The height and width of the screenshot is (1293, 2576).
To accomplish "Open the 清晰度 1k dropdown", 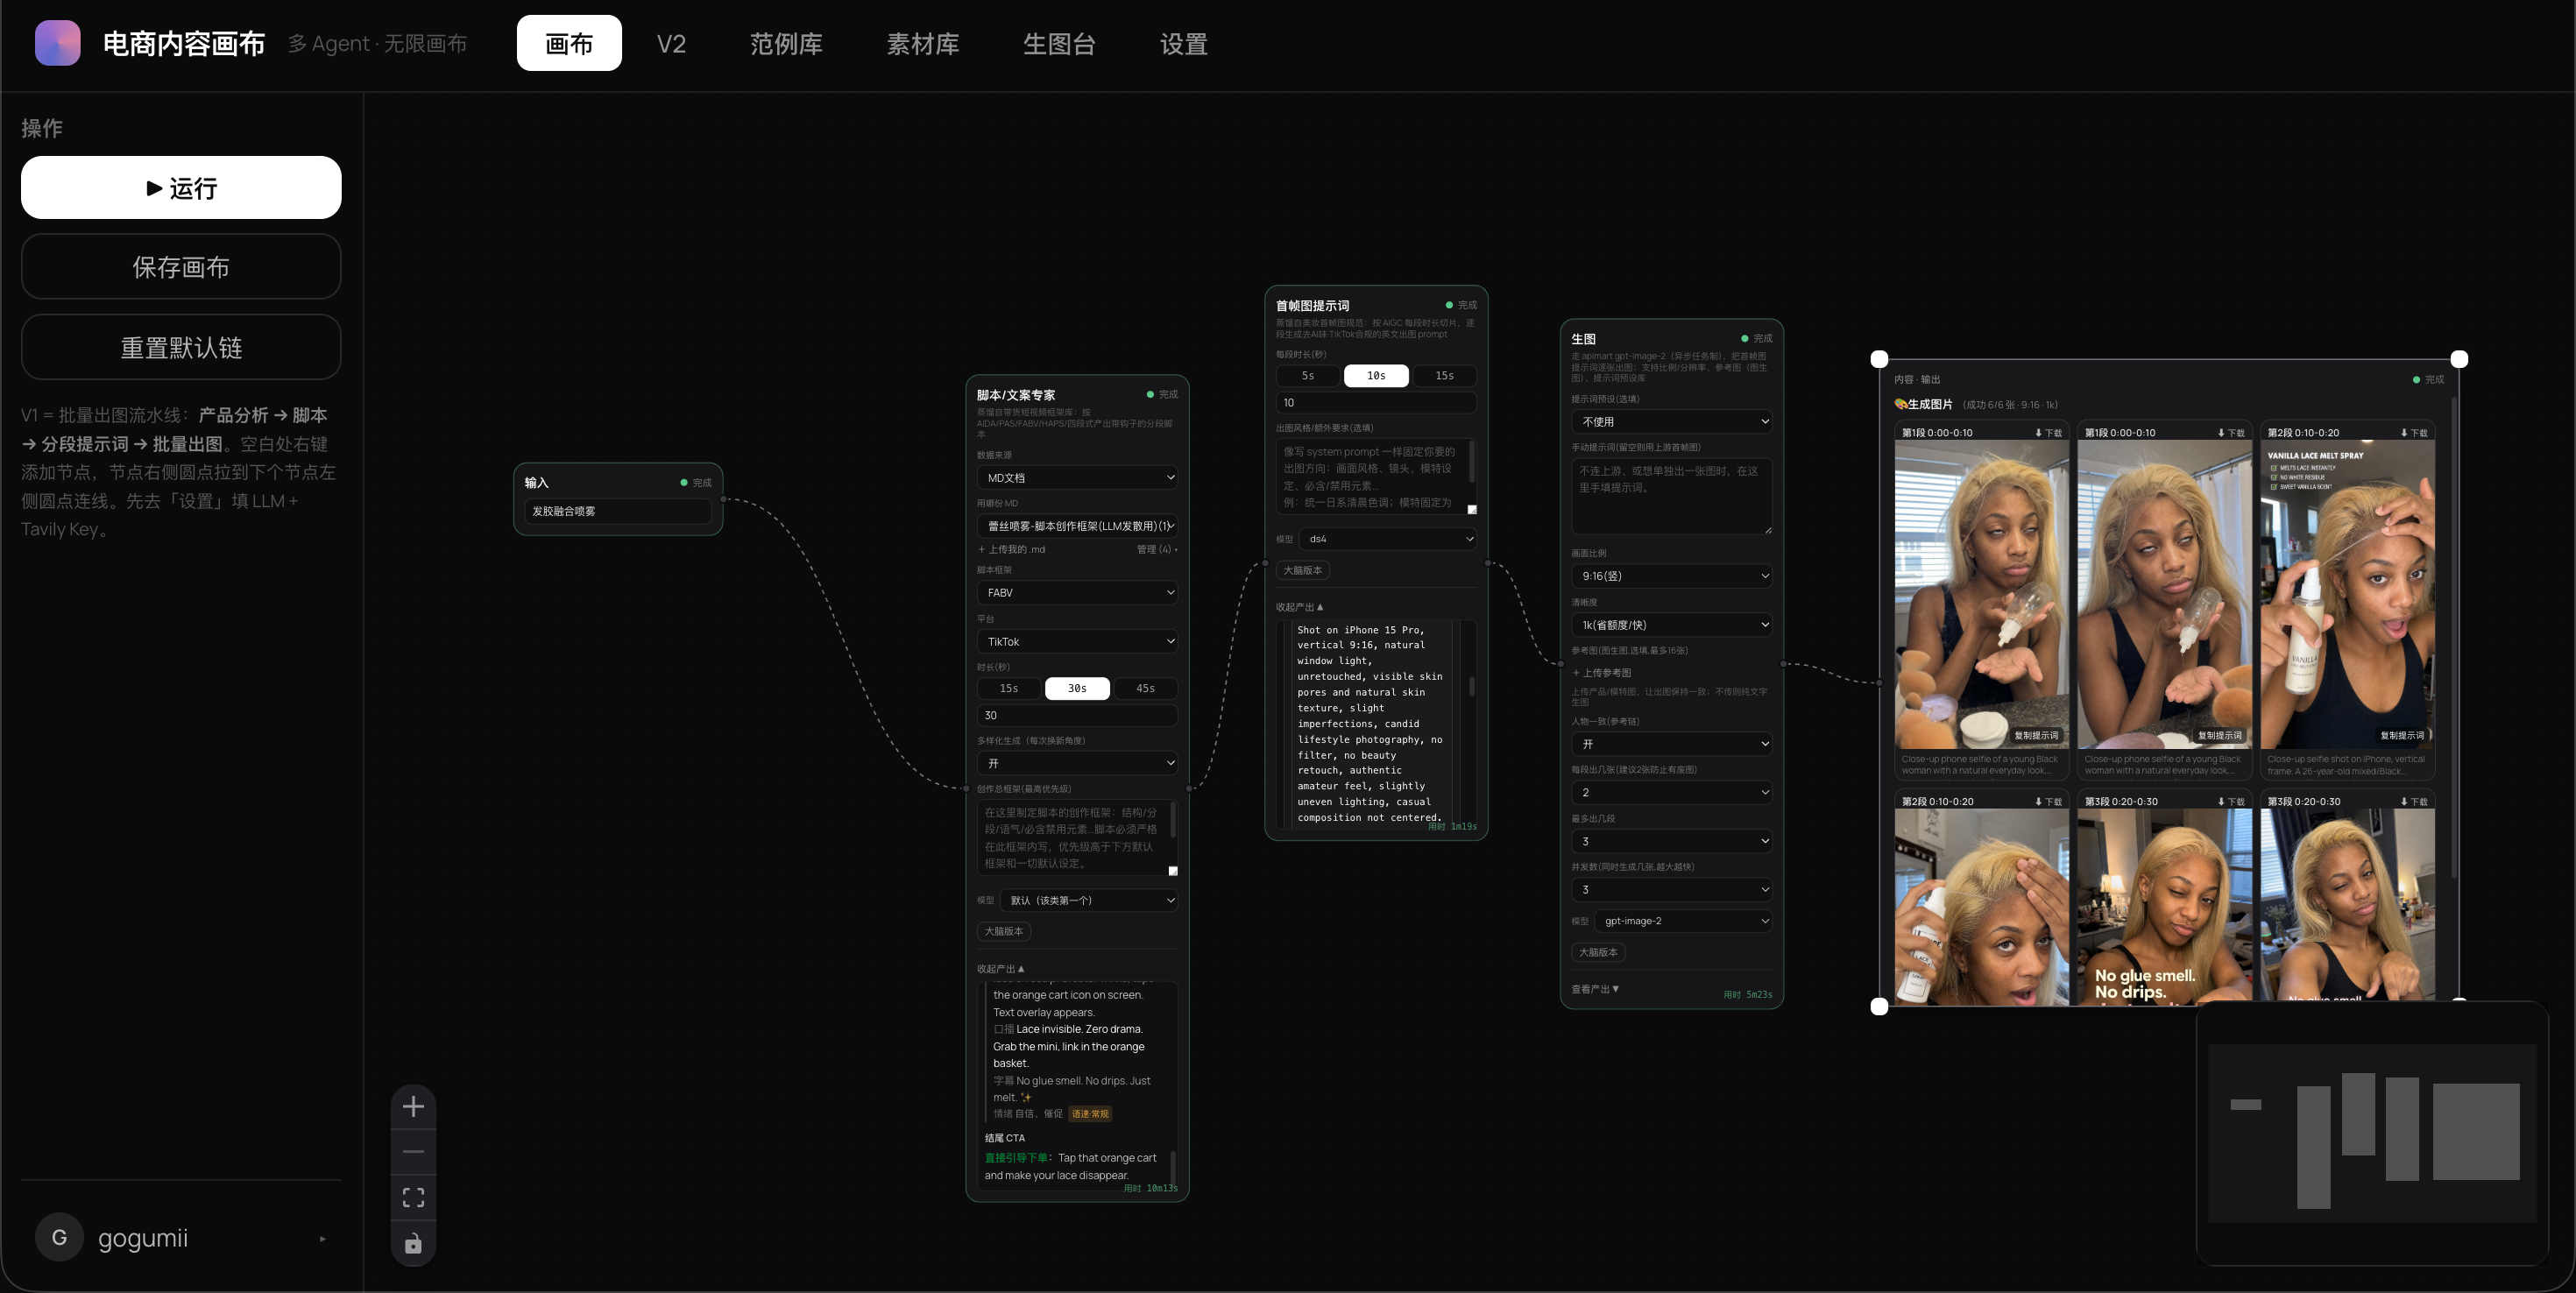I will click(x=1672, y=624).
